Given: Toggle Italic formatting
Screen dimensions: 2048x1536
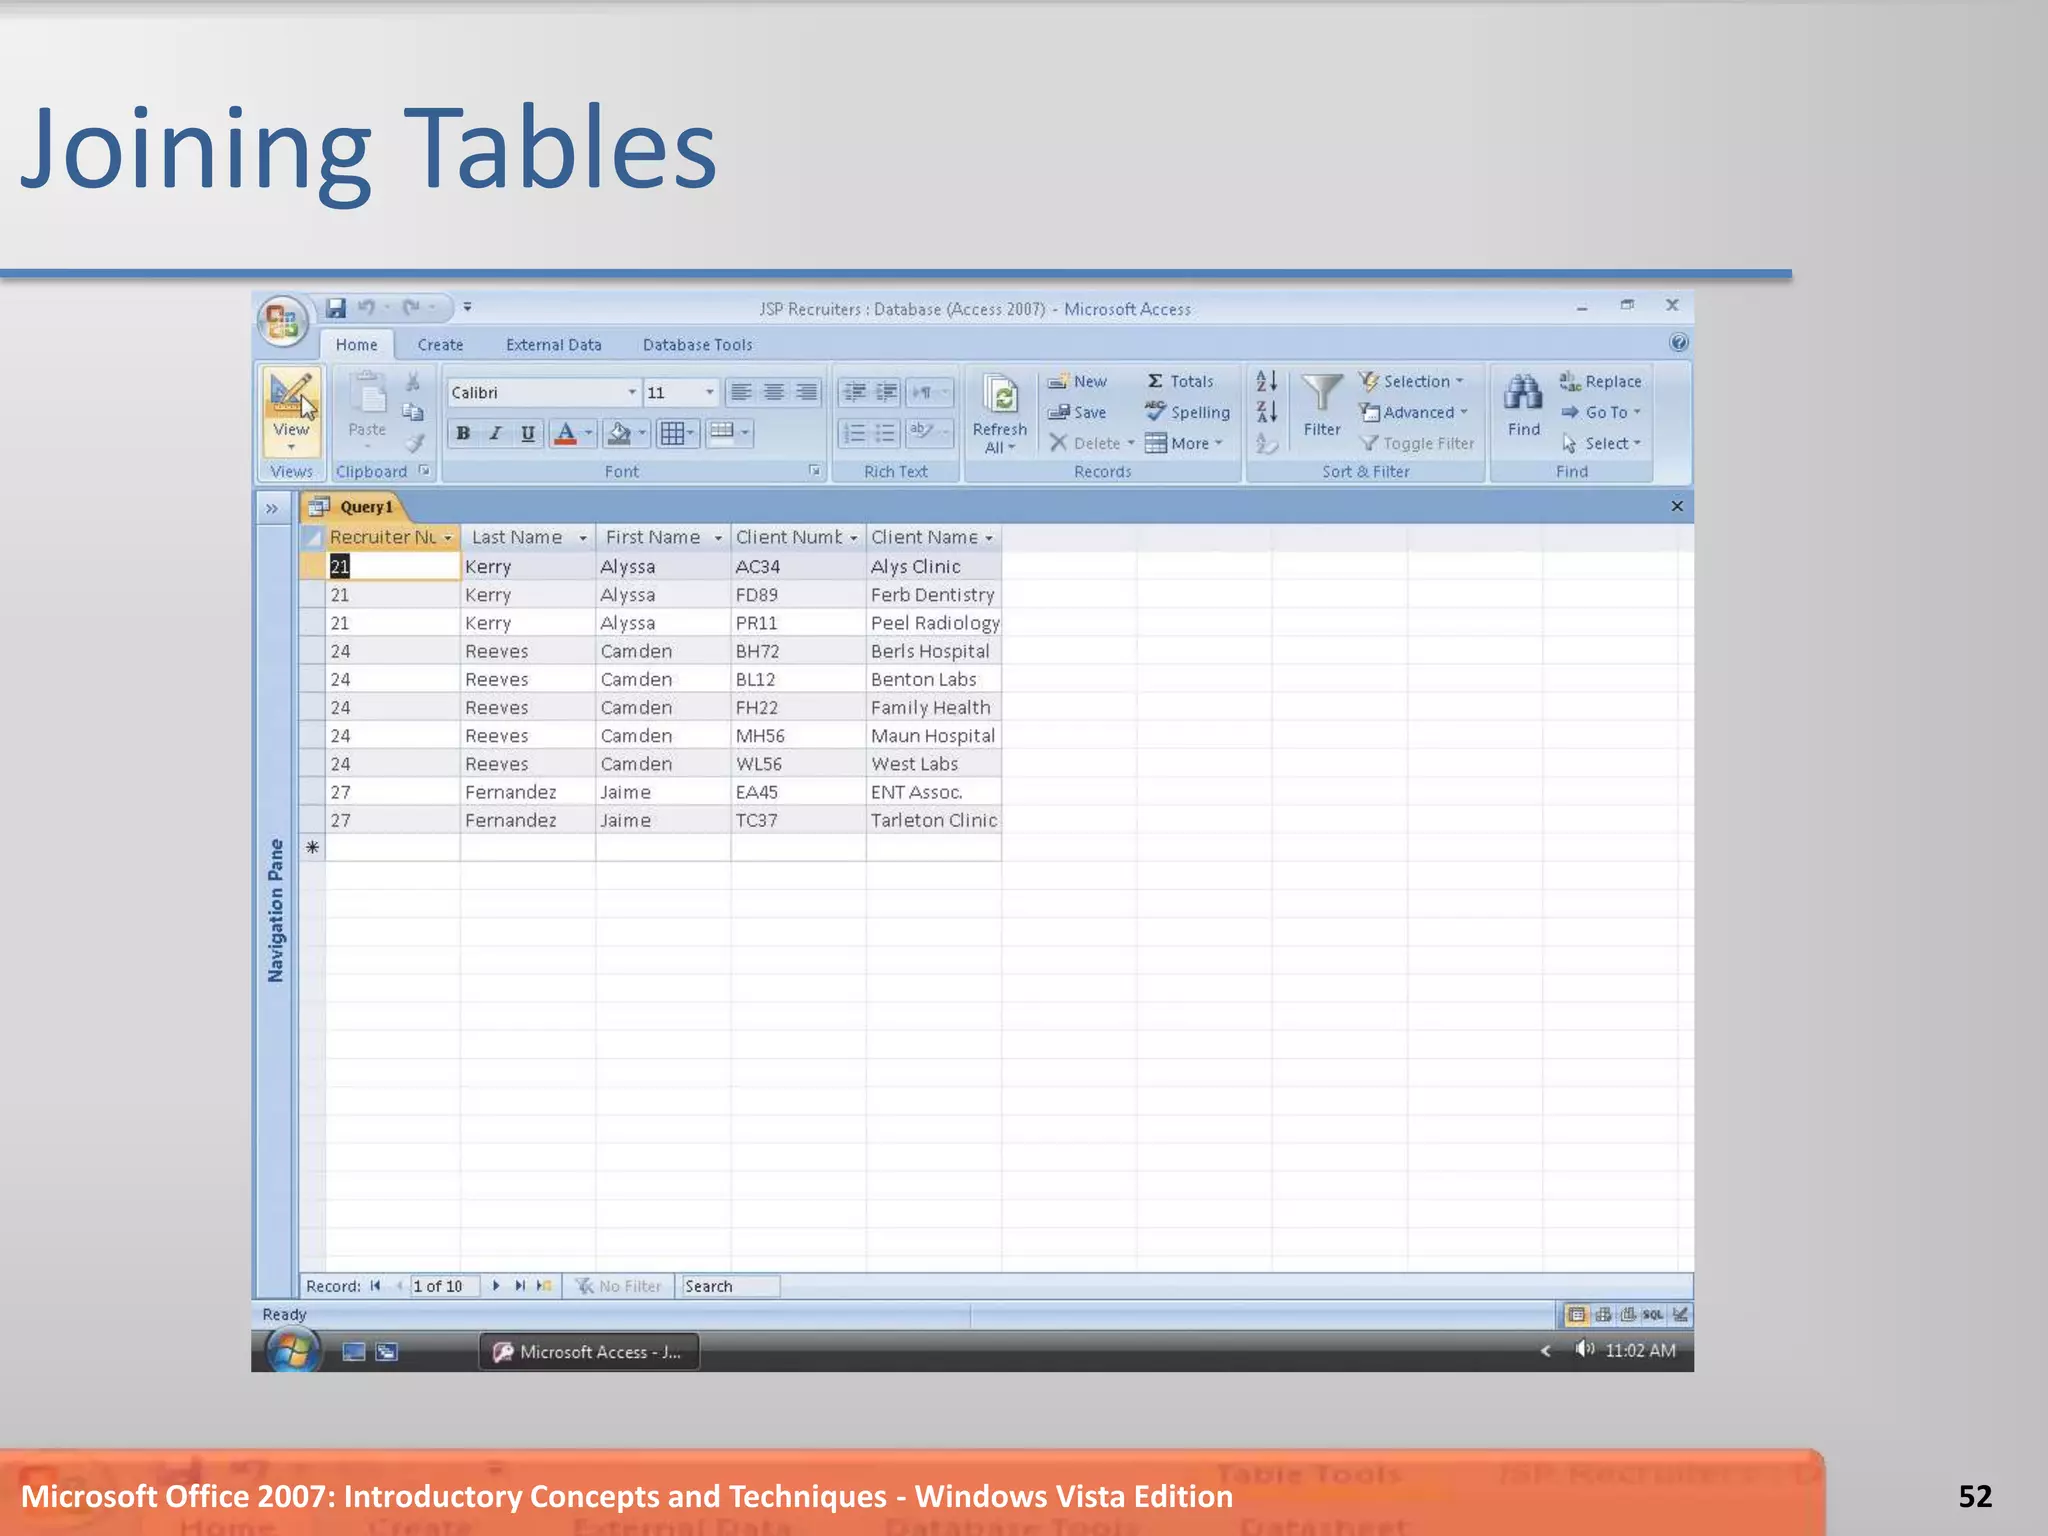Looking at the screenshot, I should [x=495, y=433].
